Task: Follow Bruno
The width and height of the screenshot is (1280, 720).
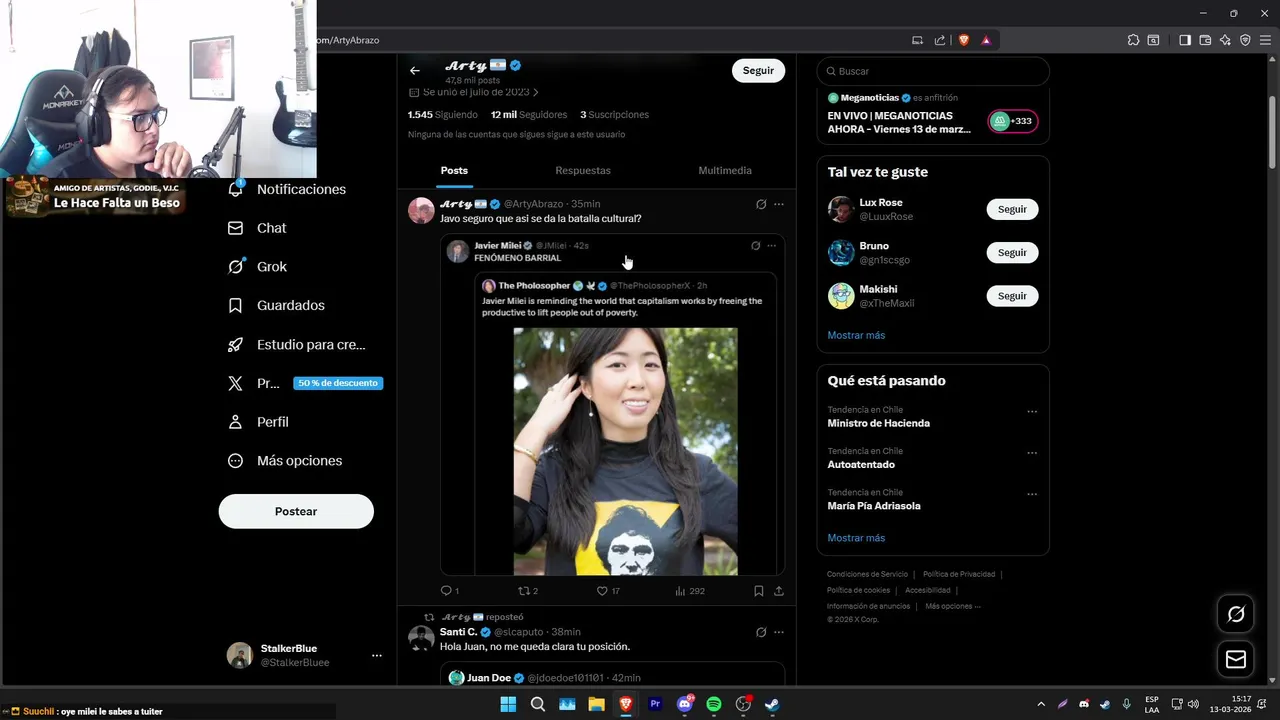Action: (x=1012, y=253)
